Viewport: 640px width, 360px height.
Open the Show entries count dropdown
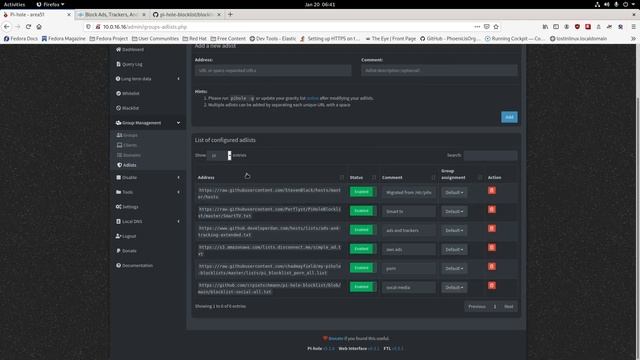click(219, 155)
